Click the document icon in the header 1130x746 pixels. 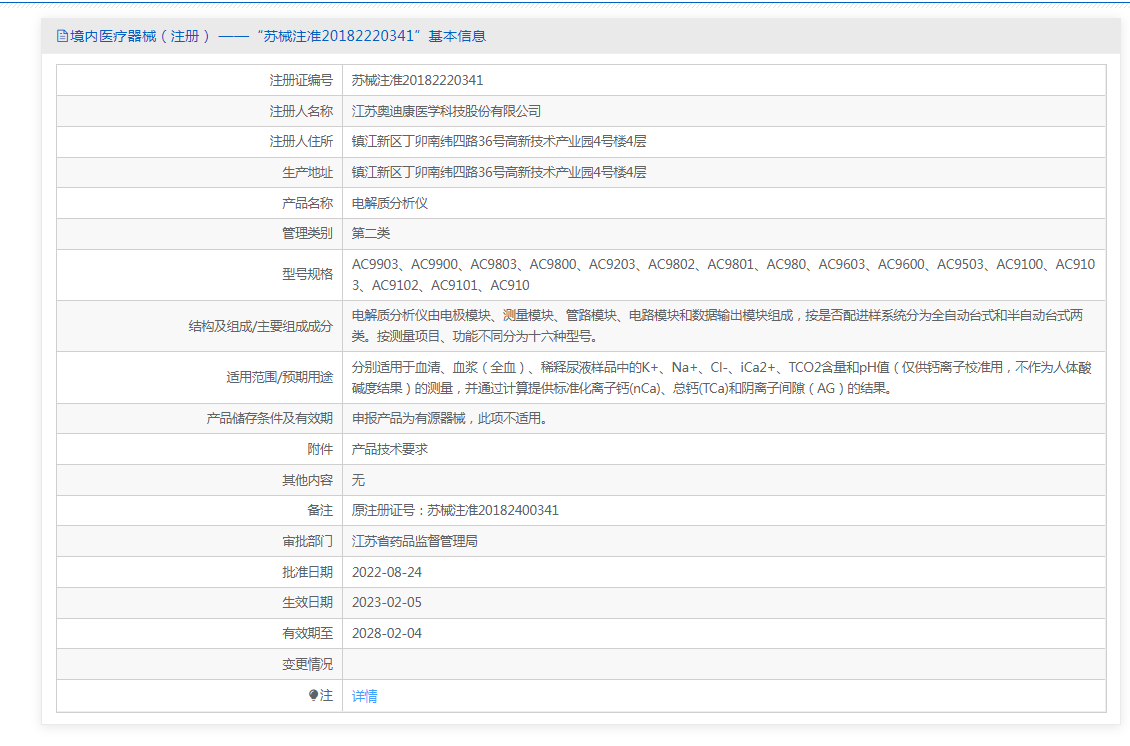coord(62,36)
